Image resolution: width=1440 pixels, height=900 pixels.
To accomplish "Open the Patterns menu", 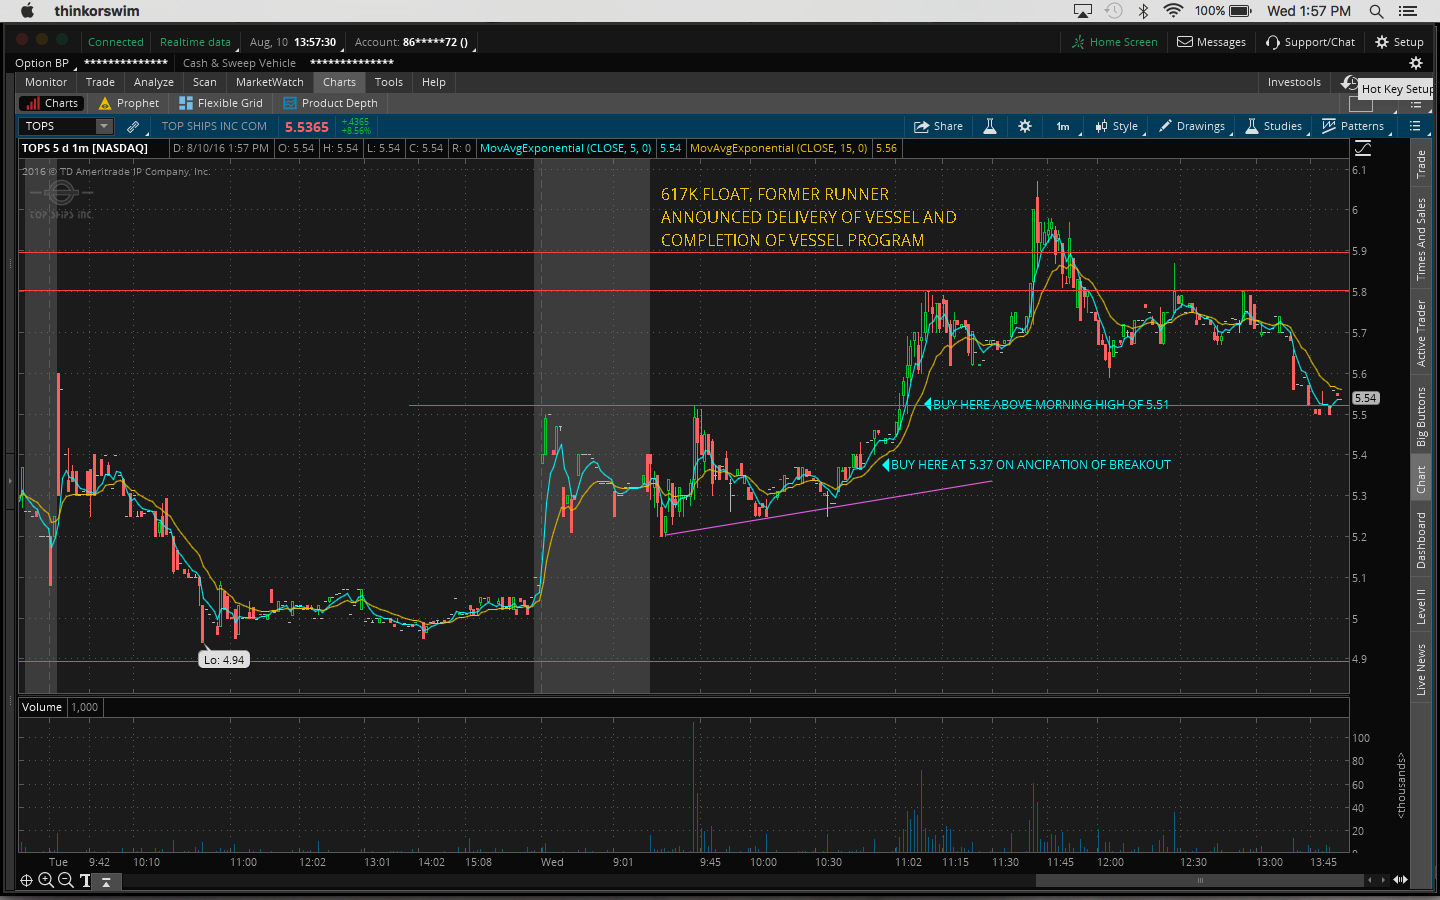I will pyautogui.click(x=1354, y=126).
